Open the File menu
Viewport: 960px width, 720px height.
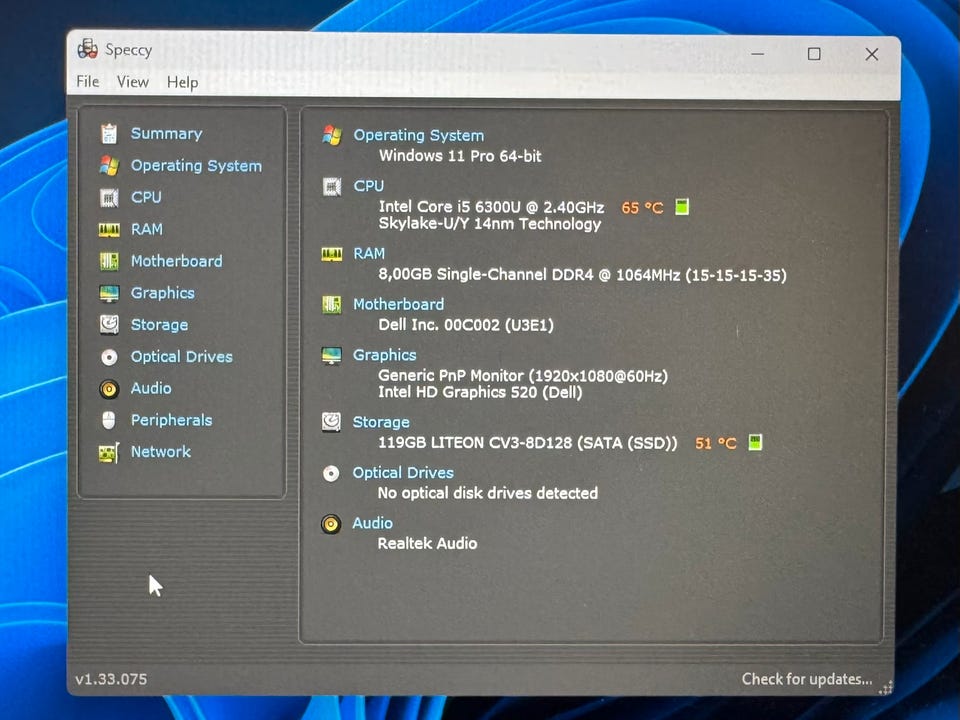coord(88,81)
